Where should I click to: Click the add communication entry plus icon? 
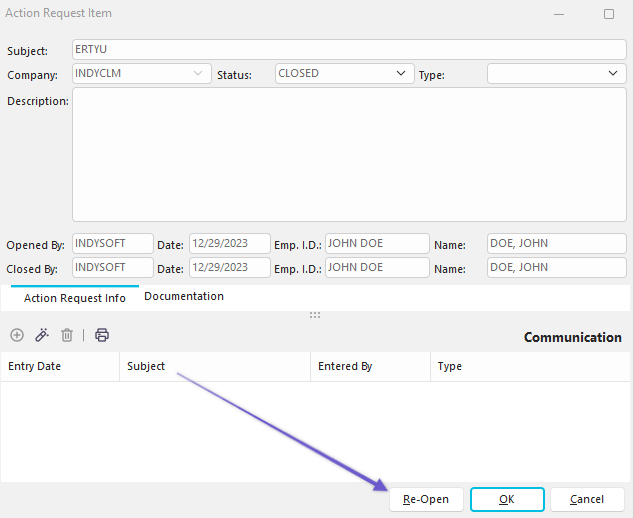17,336
